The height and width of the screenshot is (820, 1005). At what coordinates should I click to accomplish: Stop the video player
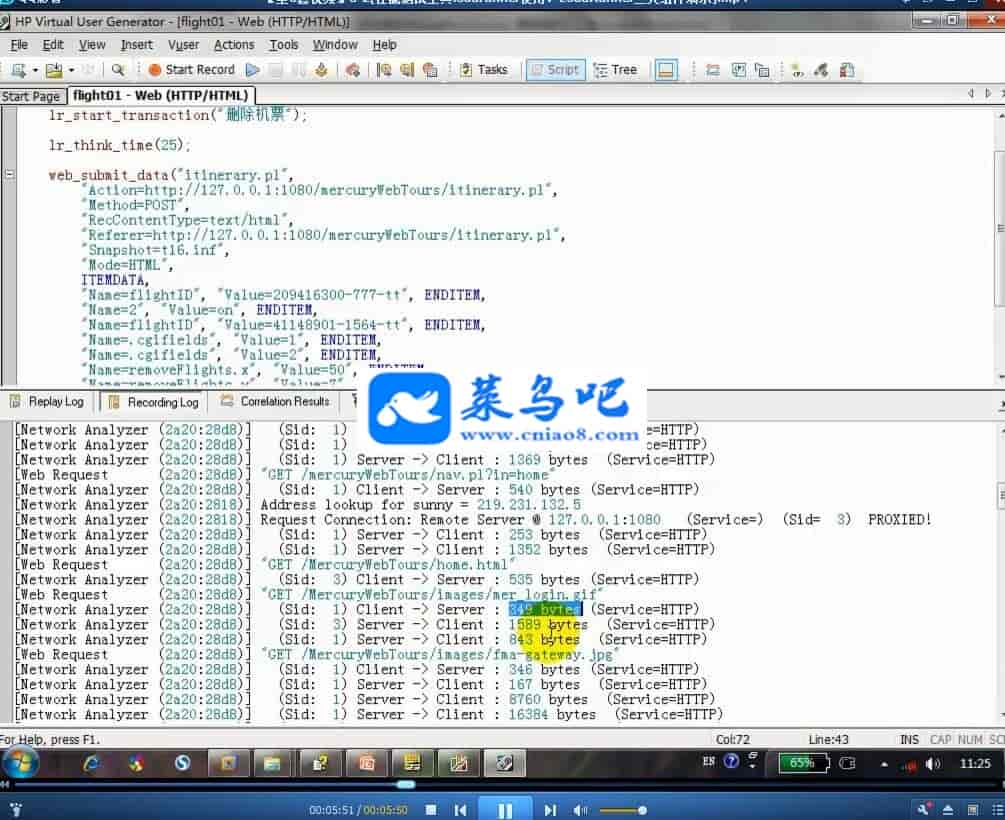click(x=431, y=810)
